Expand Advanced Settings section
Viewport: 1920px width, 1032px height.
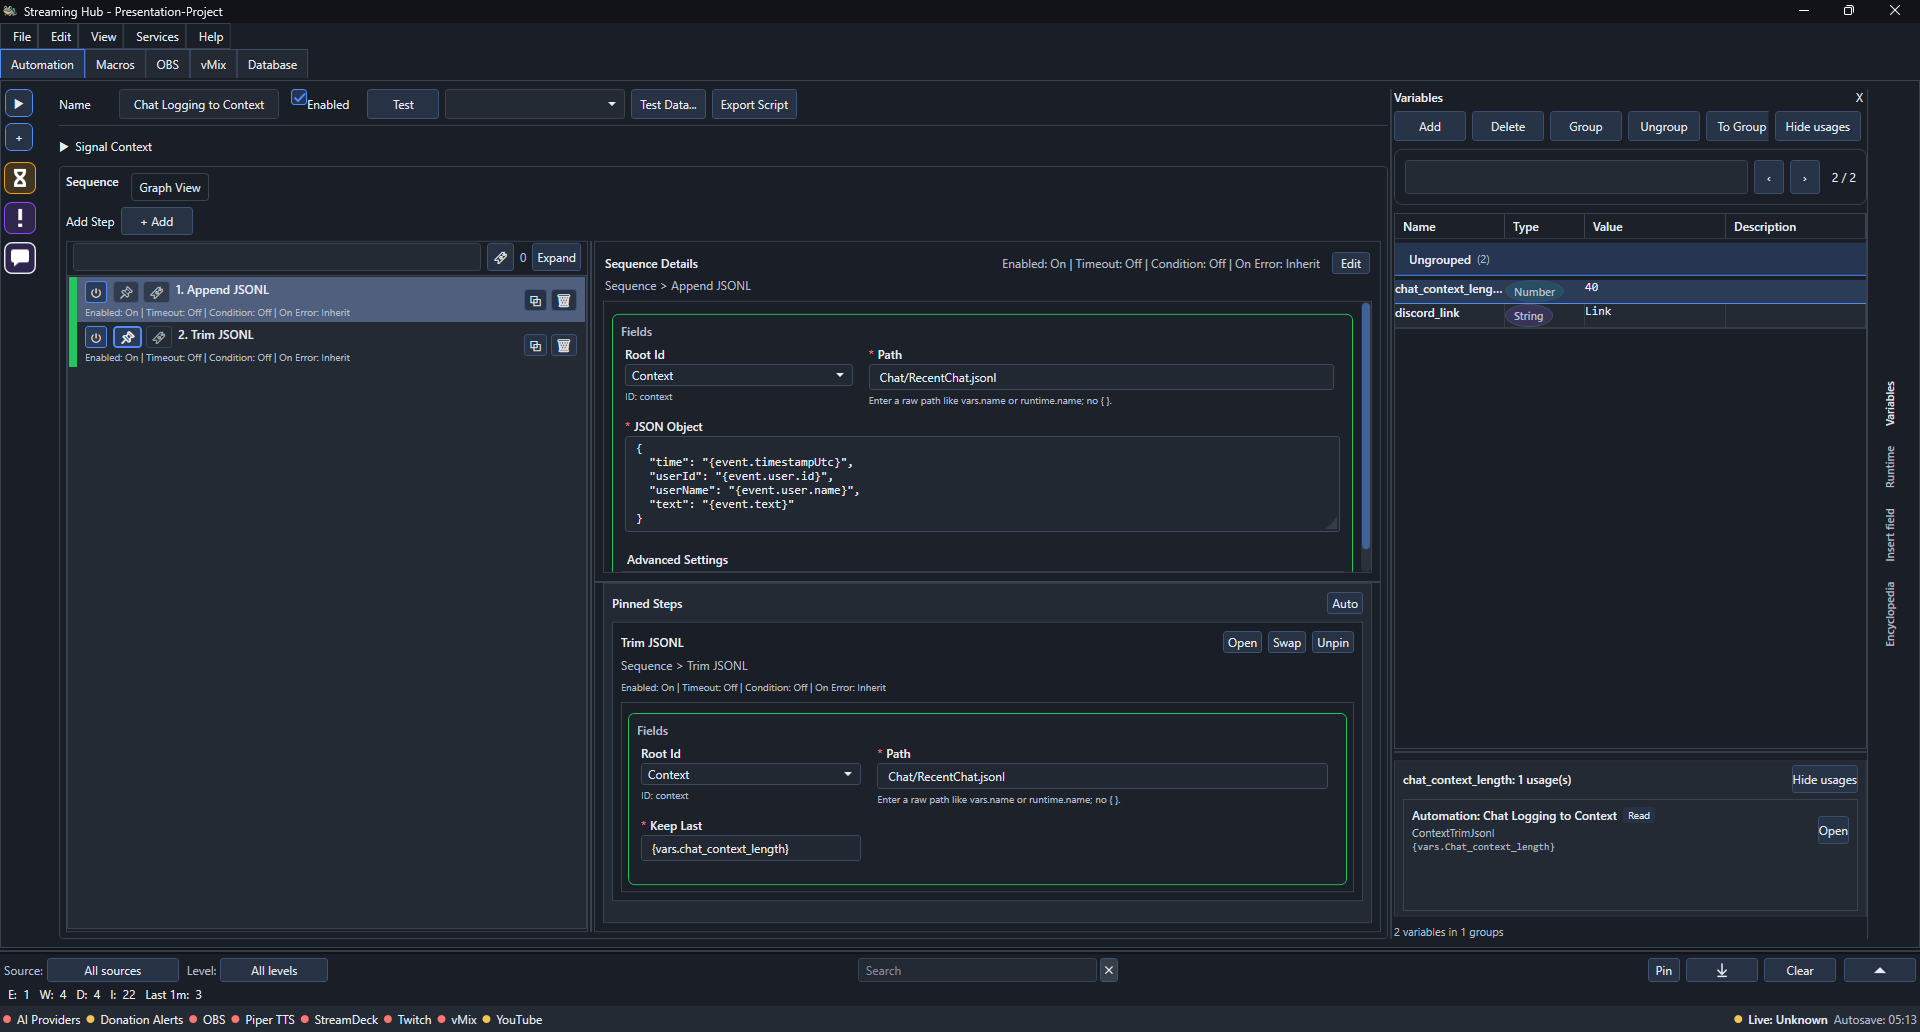tap(677, 560)
